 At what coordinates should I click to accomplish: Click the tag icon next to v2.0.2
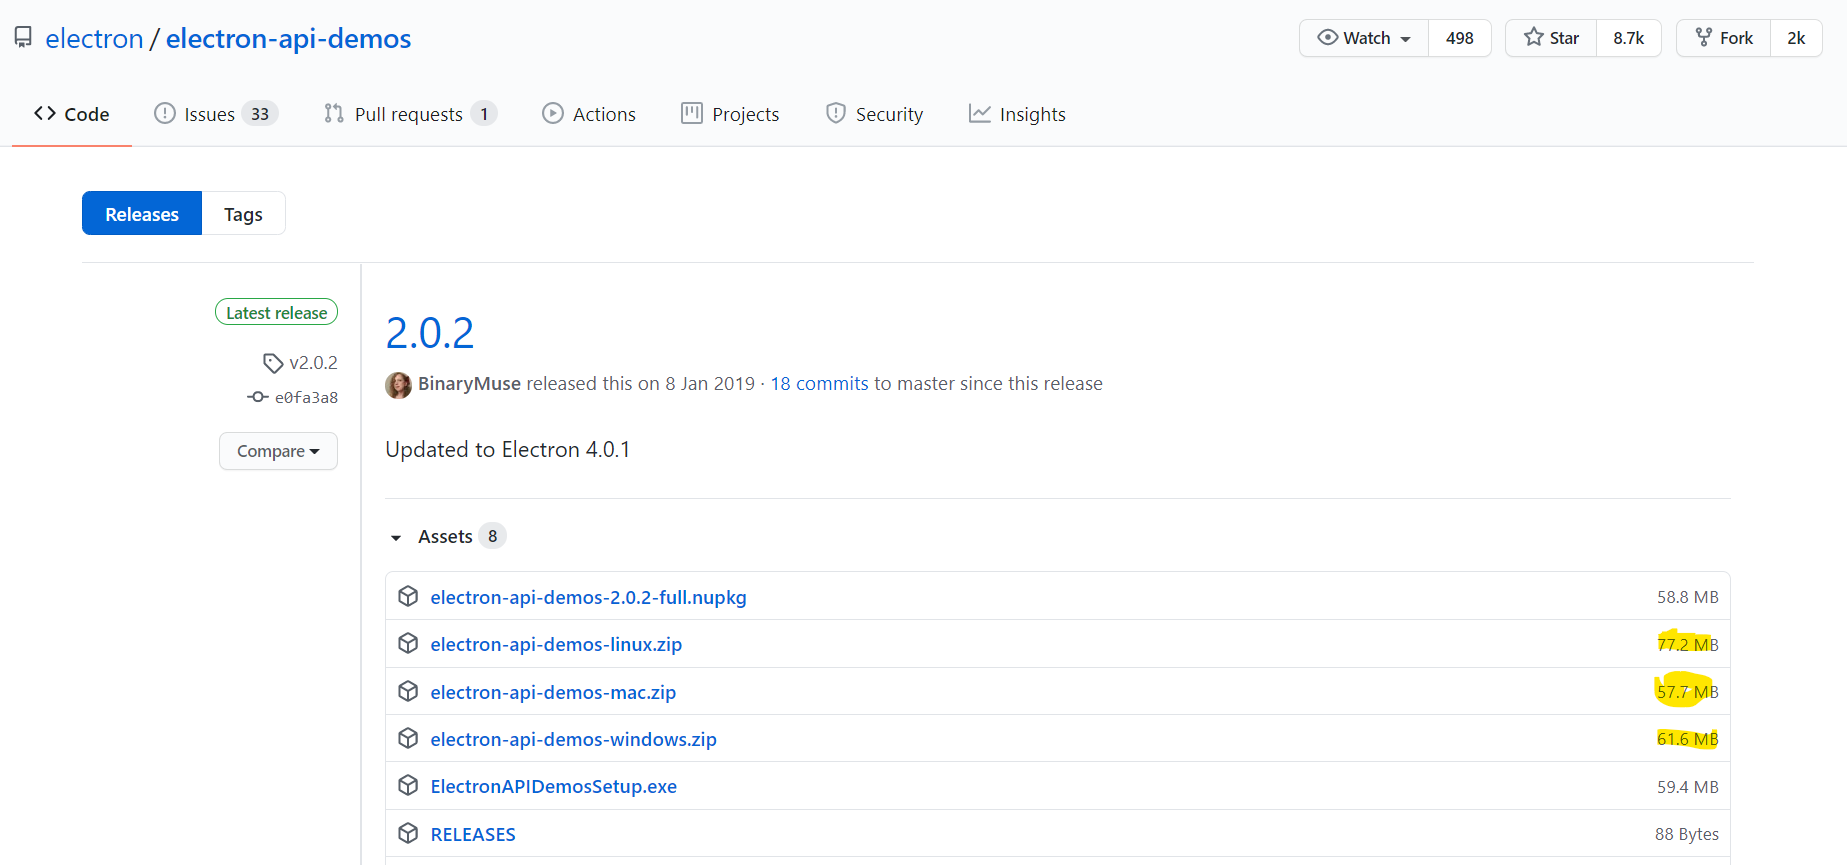tap(273, 362)
